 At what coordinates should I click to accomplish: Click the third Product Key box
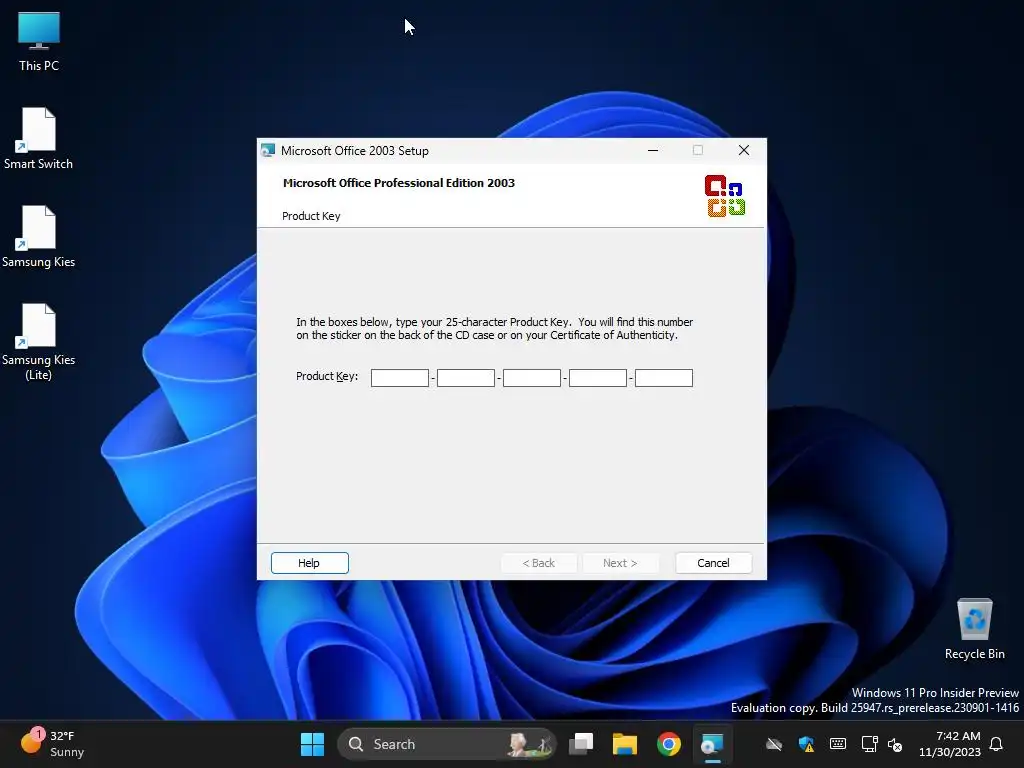pyautogui.click(x=532, y=377)
